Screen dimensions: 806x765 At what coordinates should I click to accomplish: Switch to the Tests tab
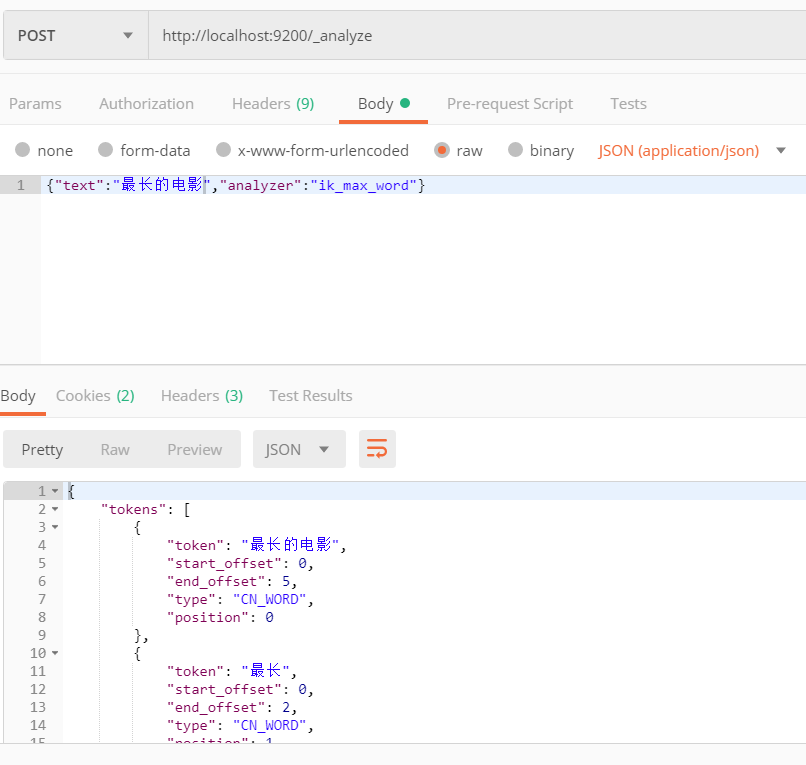628,104
